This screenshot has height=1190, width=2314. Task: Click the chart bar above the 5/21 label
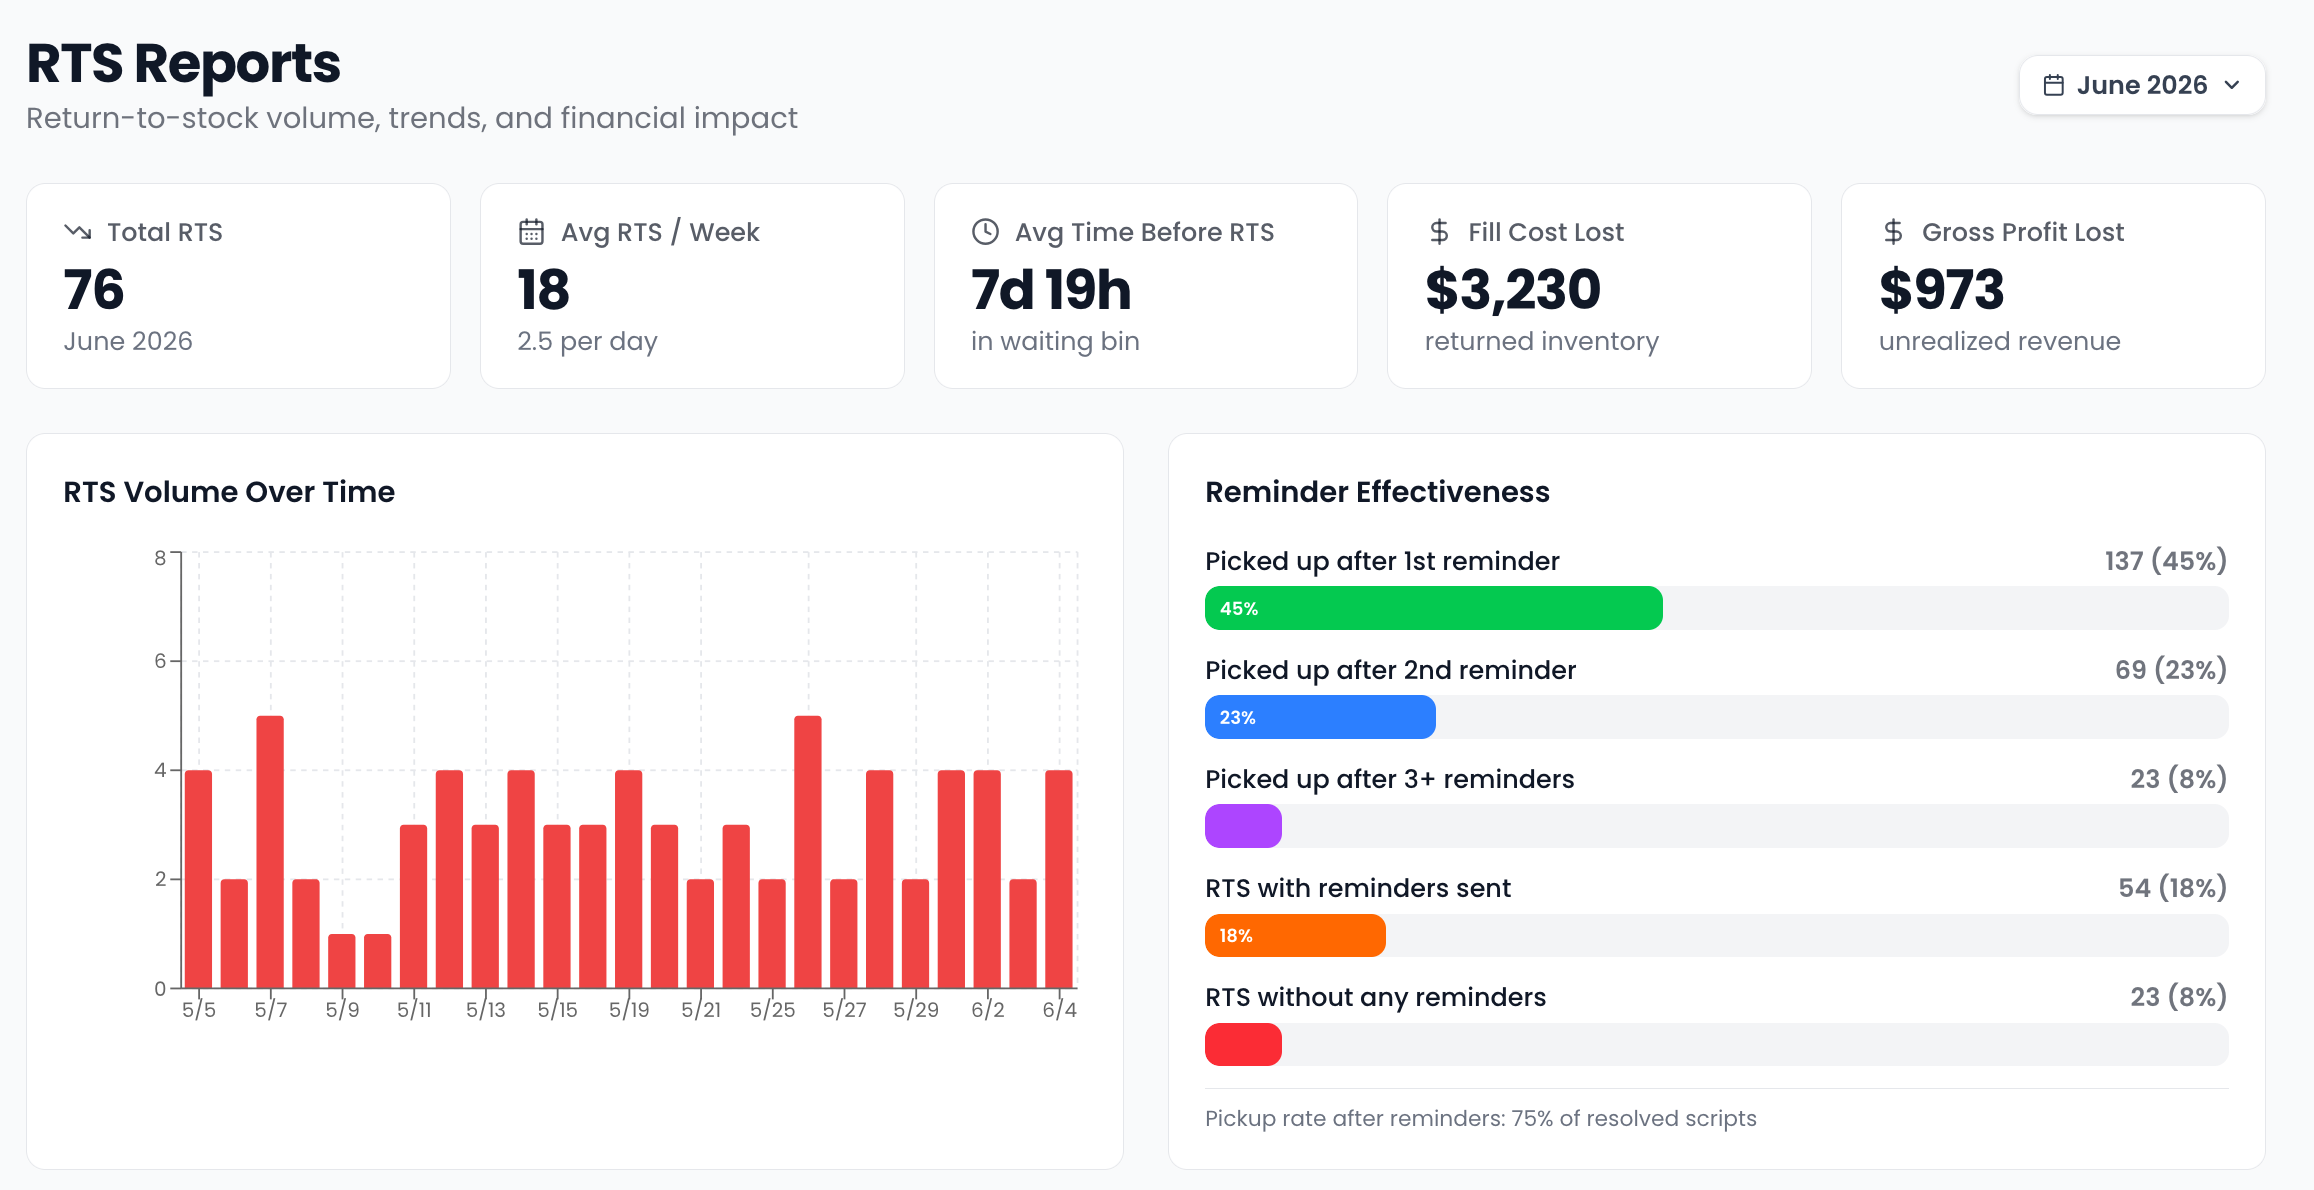tap(701, 934)
